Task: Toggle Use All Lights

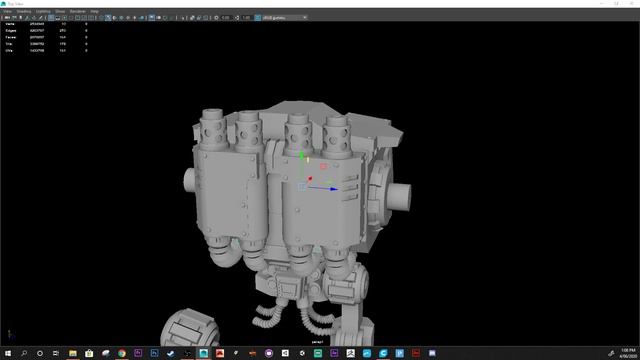Action: 134,18
